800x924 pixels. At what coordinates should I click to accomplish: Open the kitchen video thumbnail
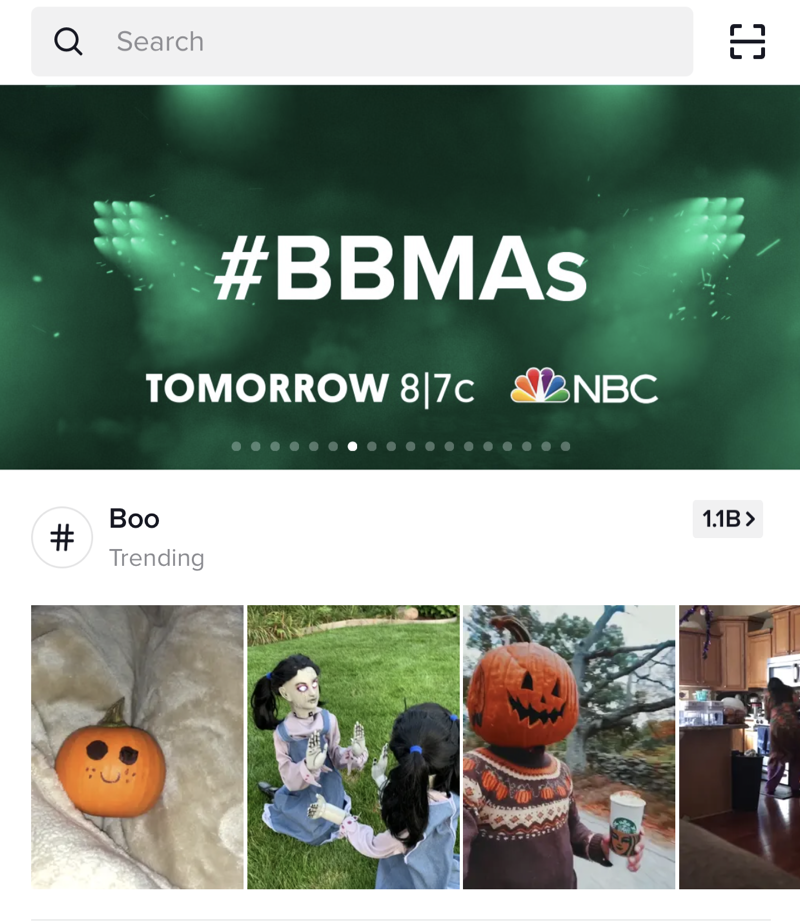click(739, 747)
